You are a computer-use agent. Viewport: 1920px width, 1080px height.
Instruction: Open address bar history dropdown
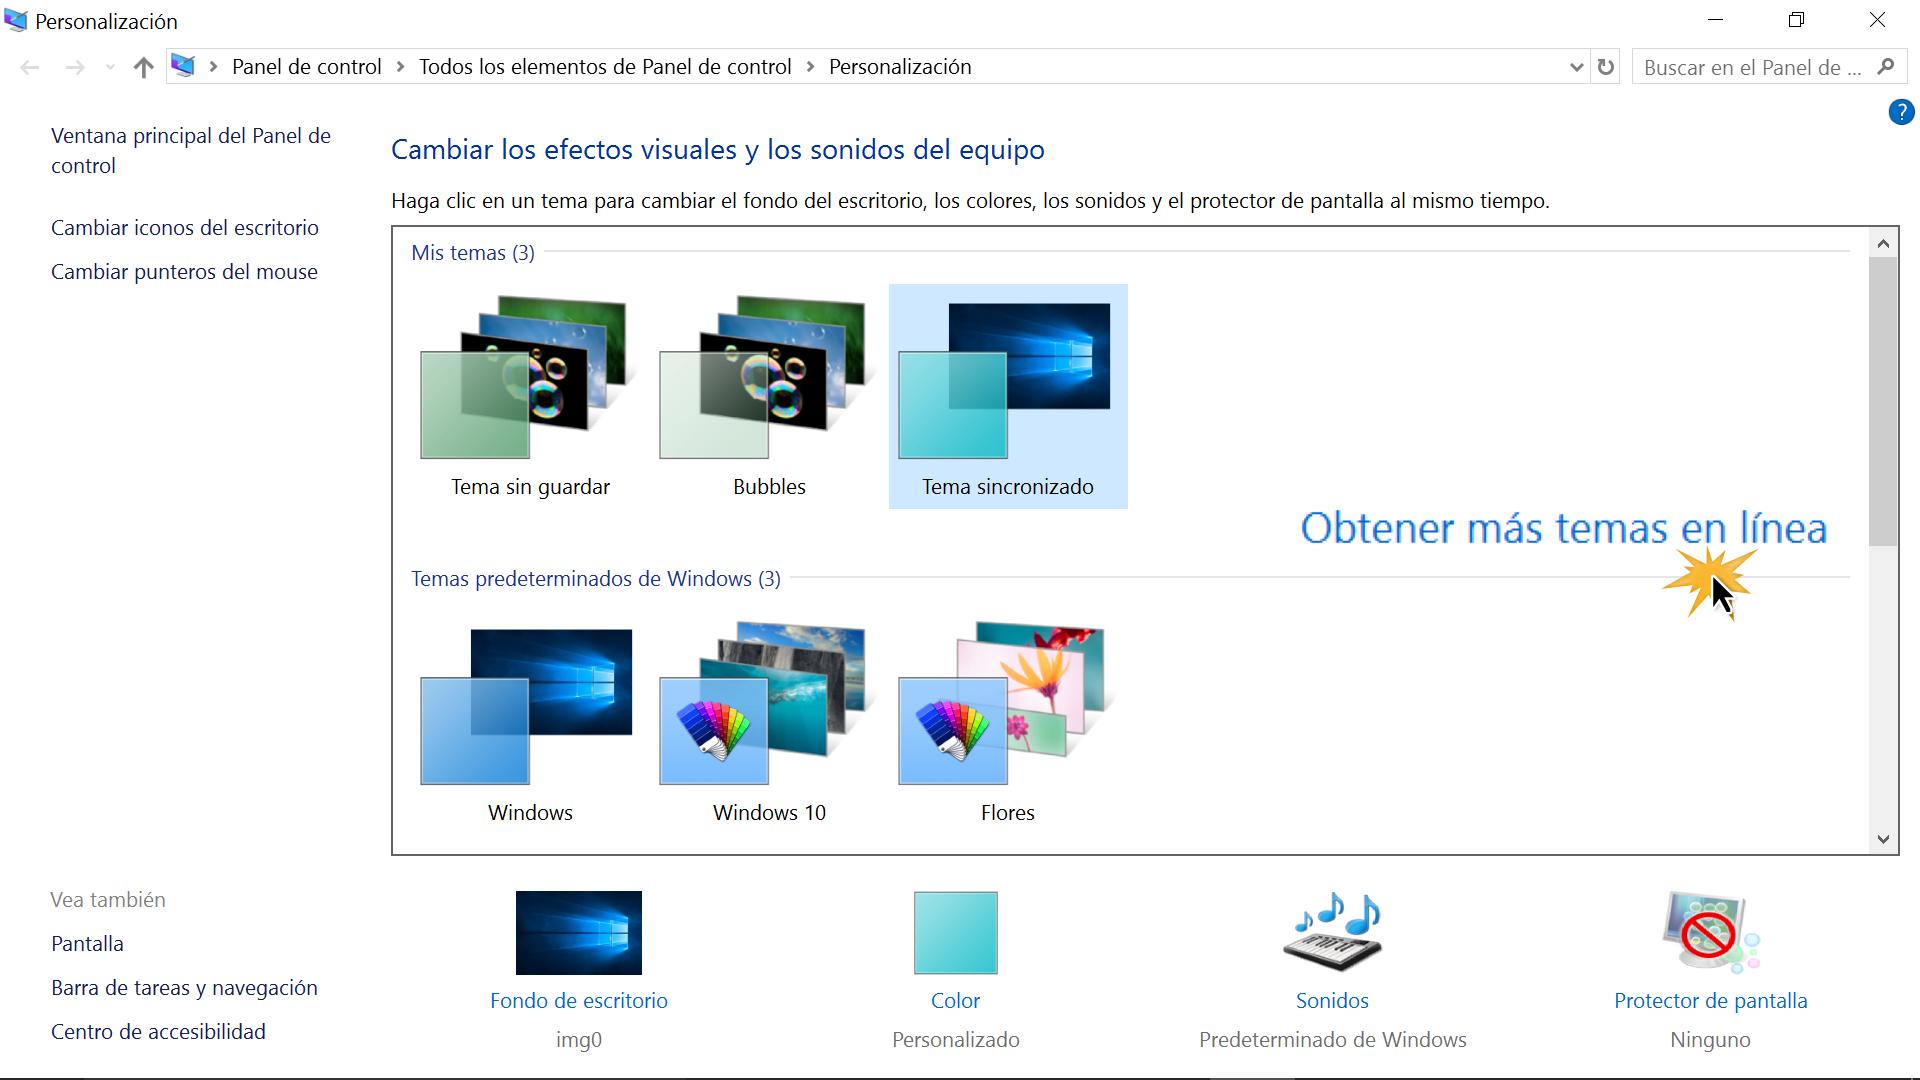tap(1577, 67)
